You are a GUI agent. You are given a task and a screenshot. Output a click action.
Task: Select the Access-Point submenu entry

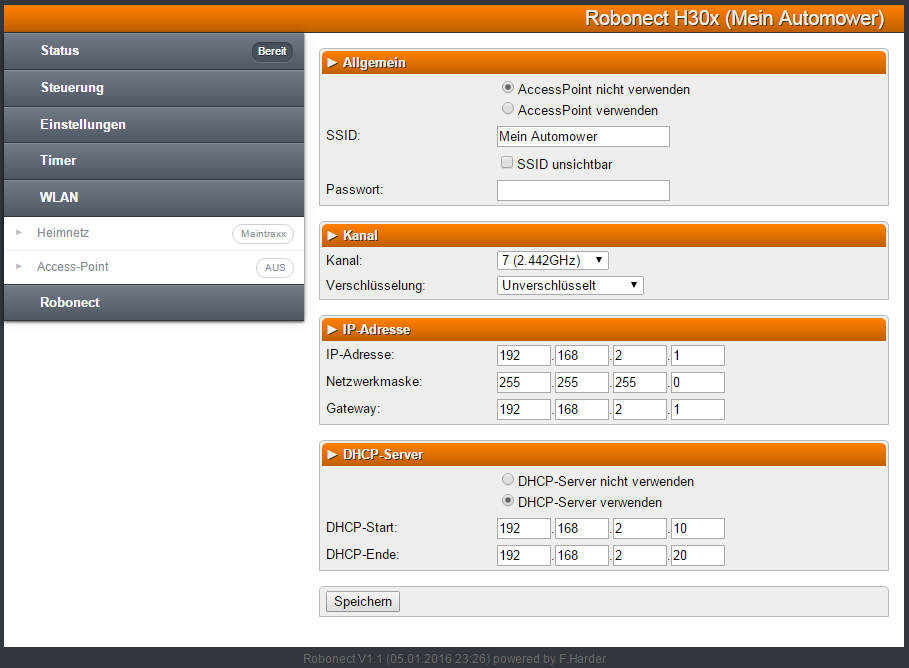154,267
